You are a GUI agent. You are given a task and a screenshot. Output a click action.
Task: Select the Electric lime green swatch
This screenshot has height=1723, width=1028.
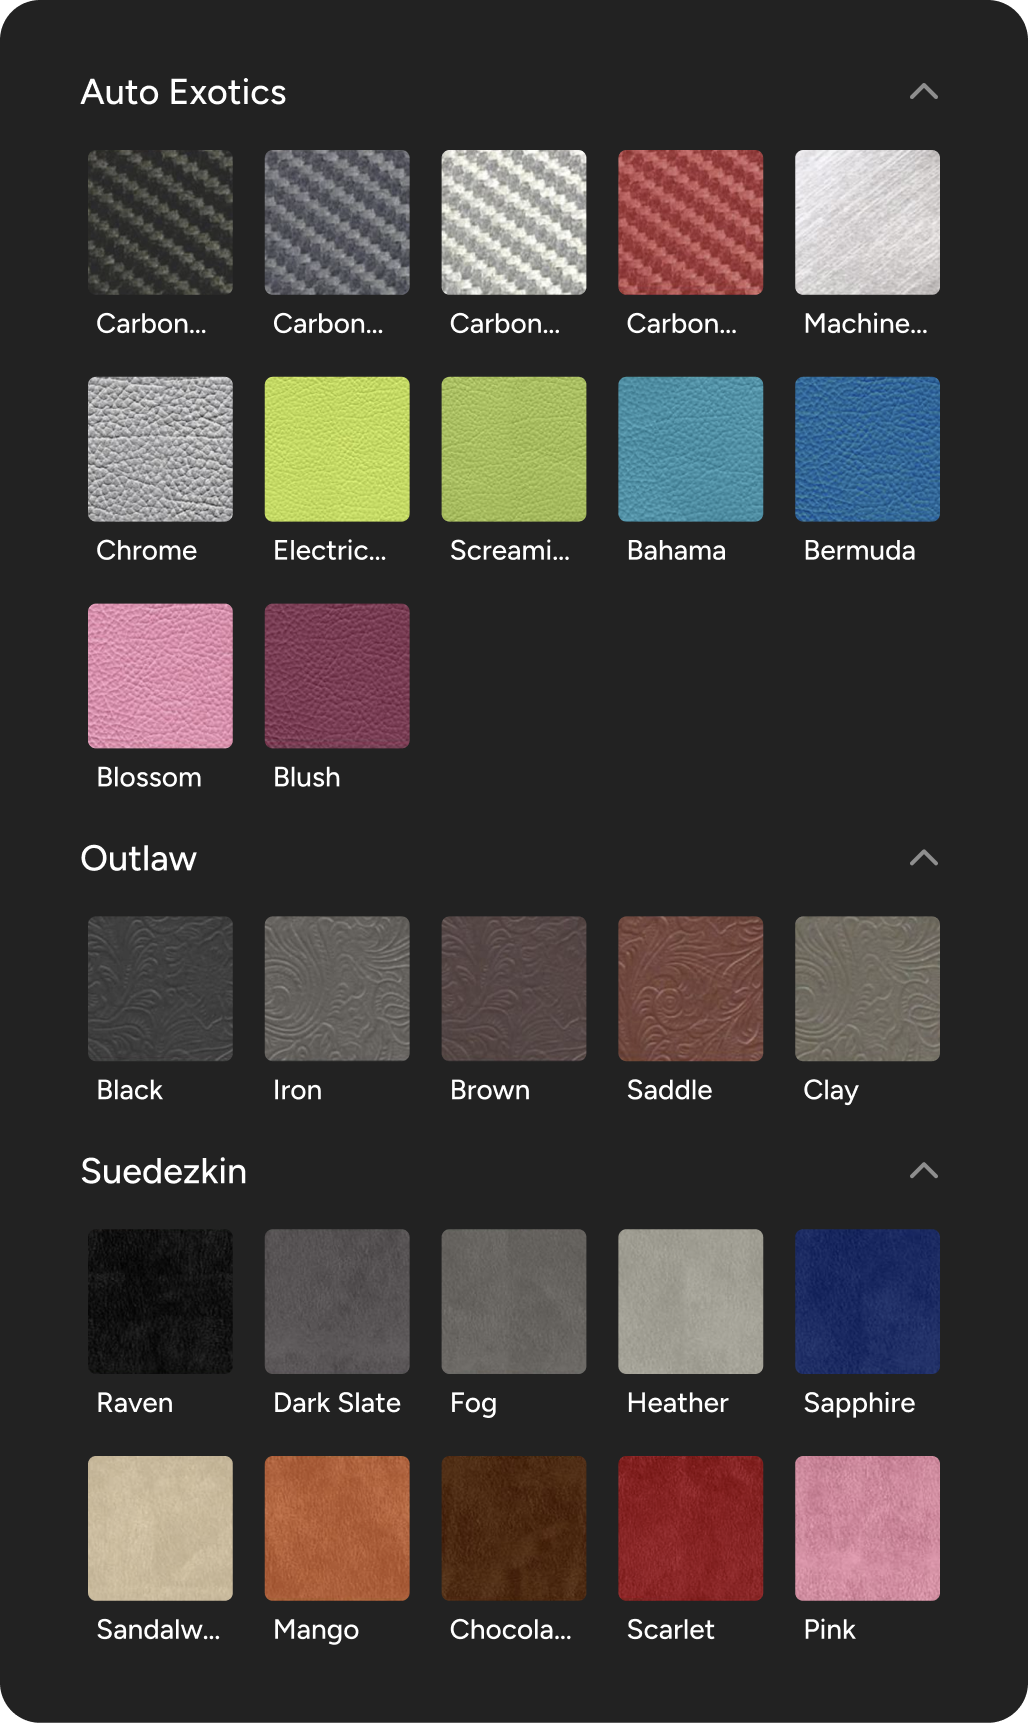337,449
